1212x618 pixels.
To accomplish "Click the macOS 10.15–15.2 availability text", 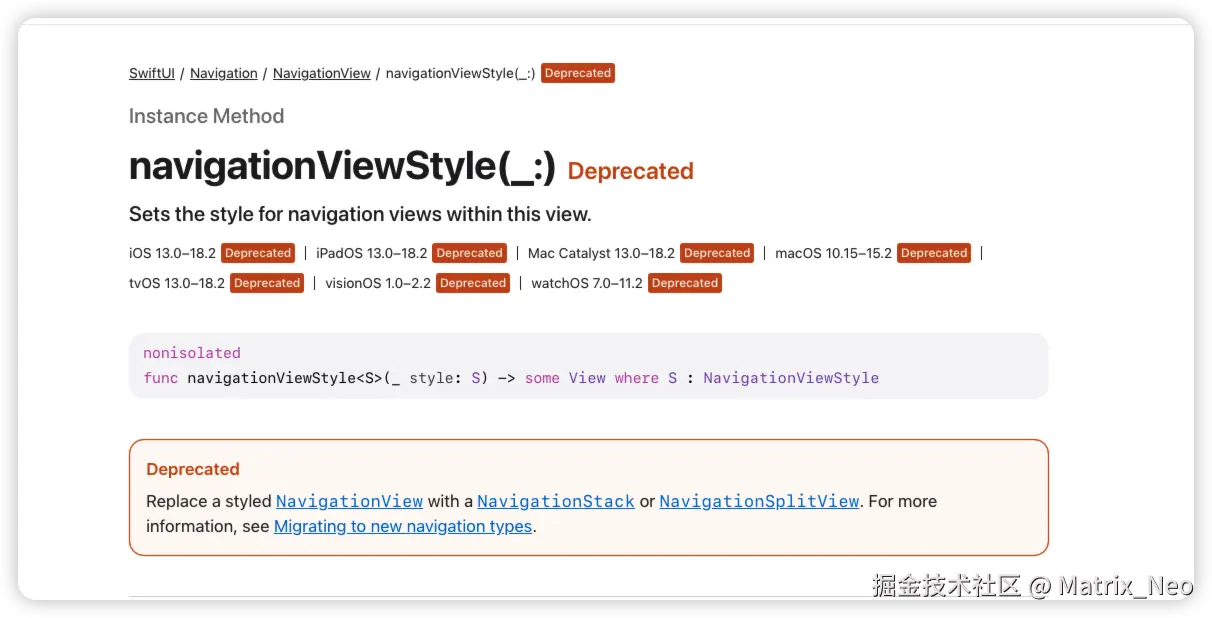I will click(x=834, y=253).
